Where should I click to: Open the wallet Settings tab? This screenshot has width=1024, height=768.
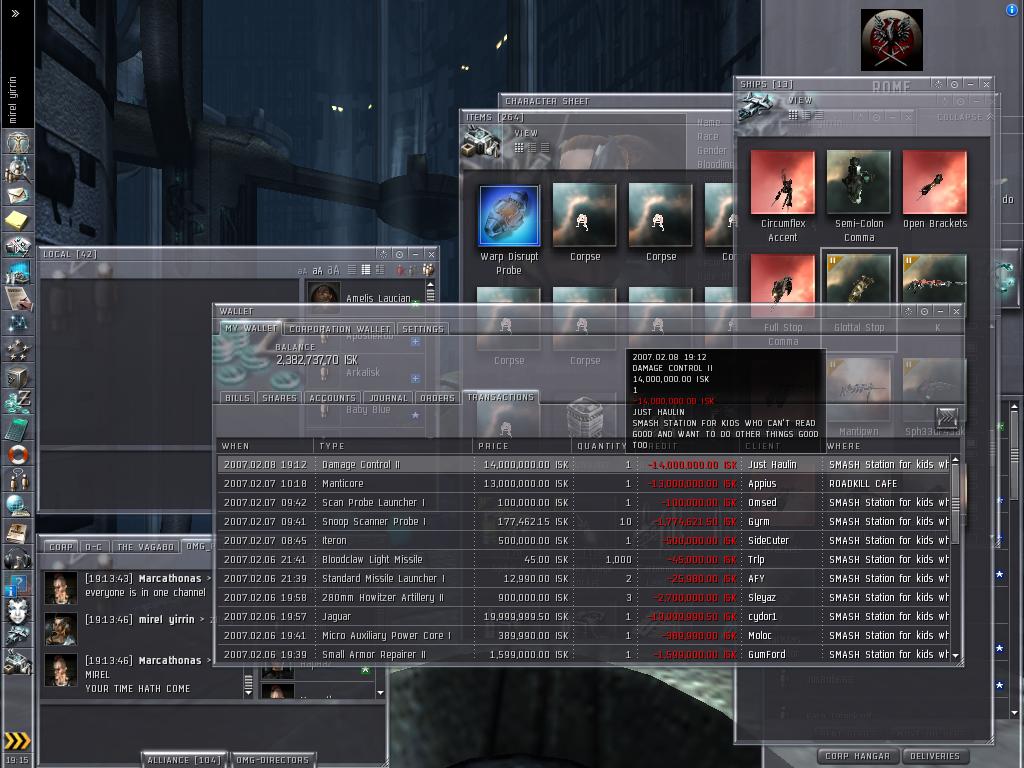423,328
